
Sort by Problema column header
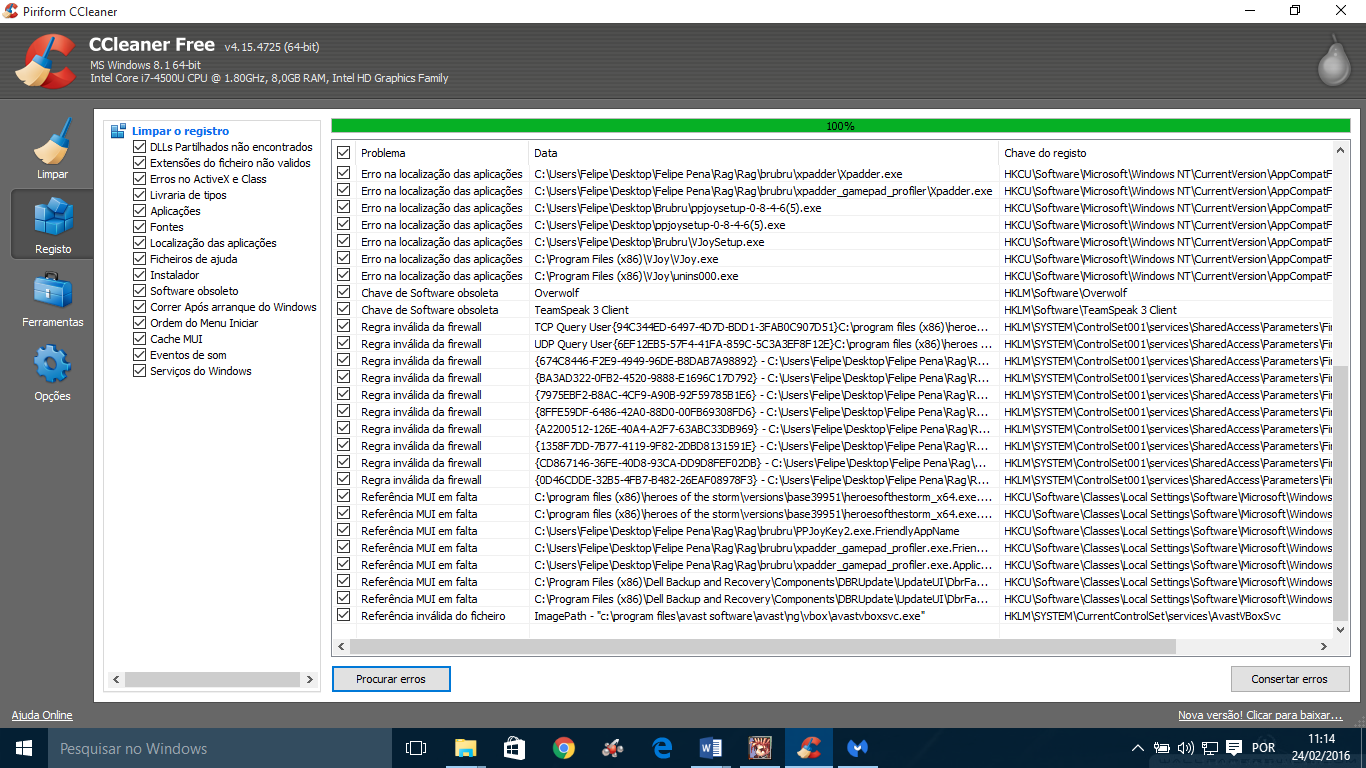(442, 153)
